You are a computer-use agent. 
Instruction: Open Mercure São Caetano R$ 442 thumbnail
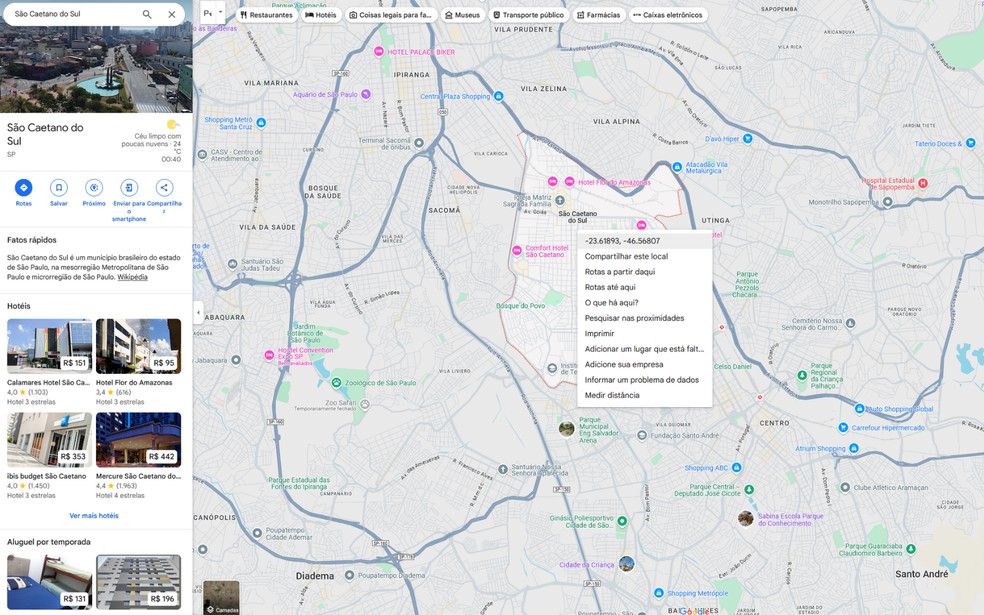point(139,440)
